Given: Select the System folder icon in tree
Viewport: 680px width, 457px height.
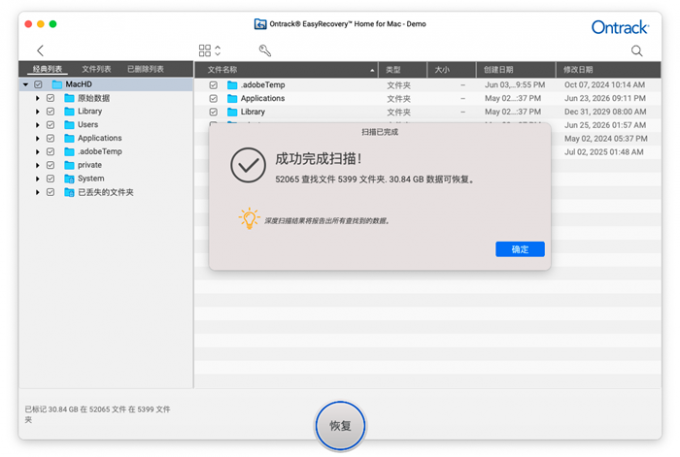Looking at the screenshot, I should 69,179.
